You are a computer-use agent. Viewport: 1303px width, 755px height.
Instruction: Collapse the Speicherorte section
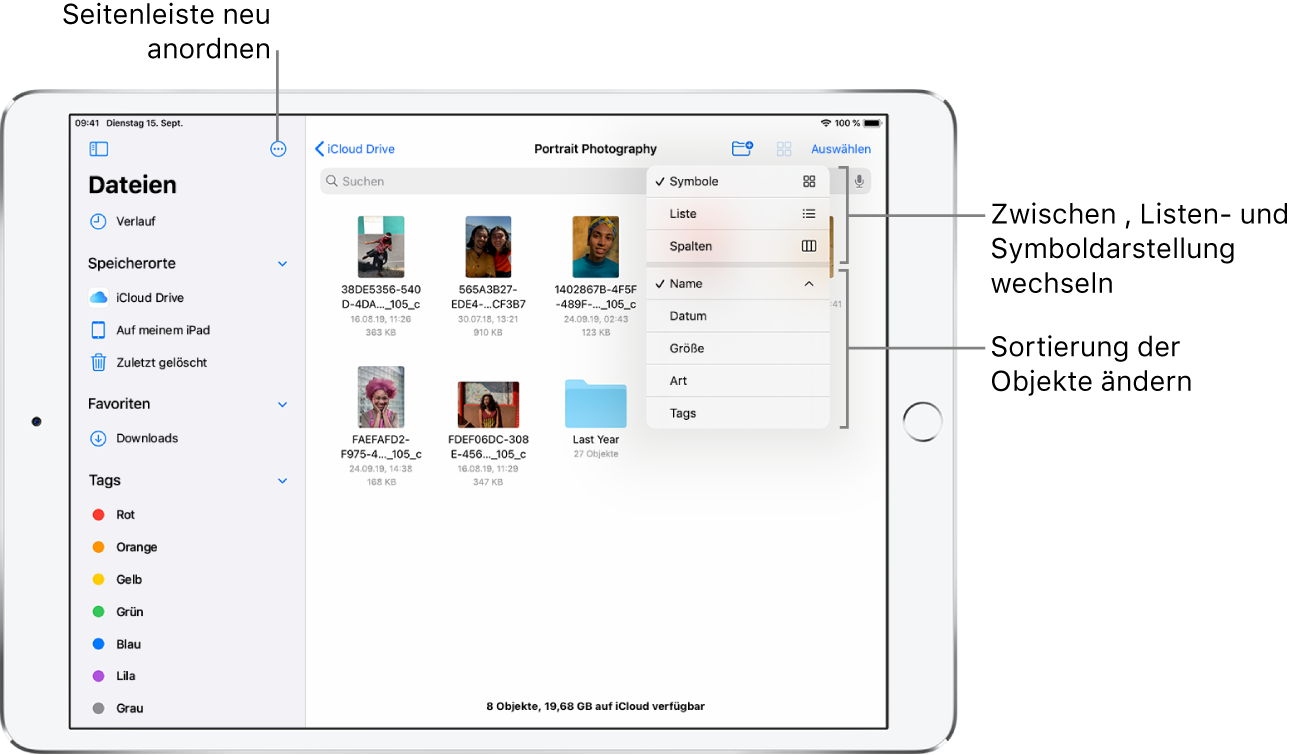(282, 264)
